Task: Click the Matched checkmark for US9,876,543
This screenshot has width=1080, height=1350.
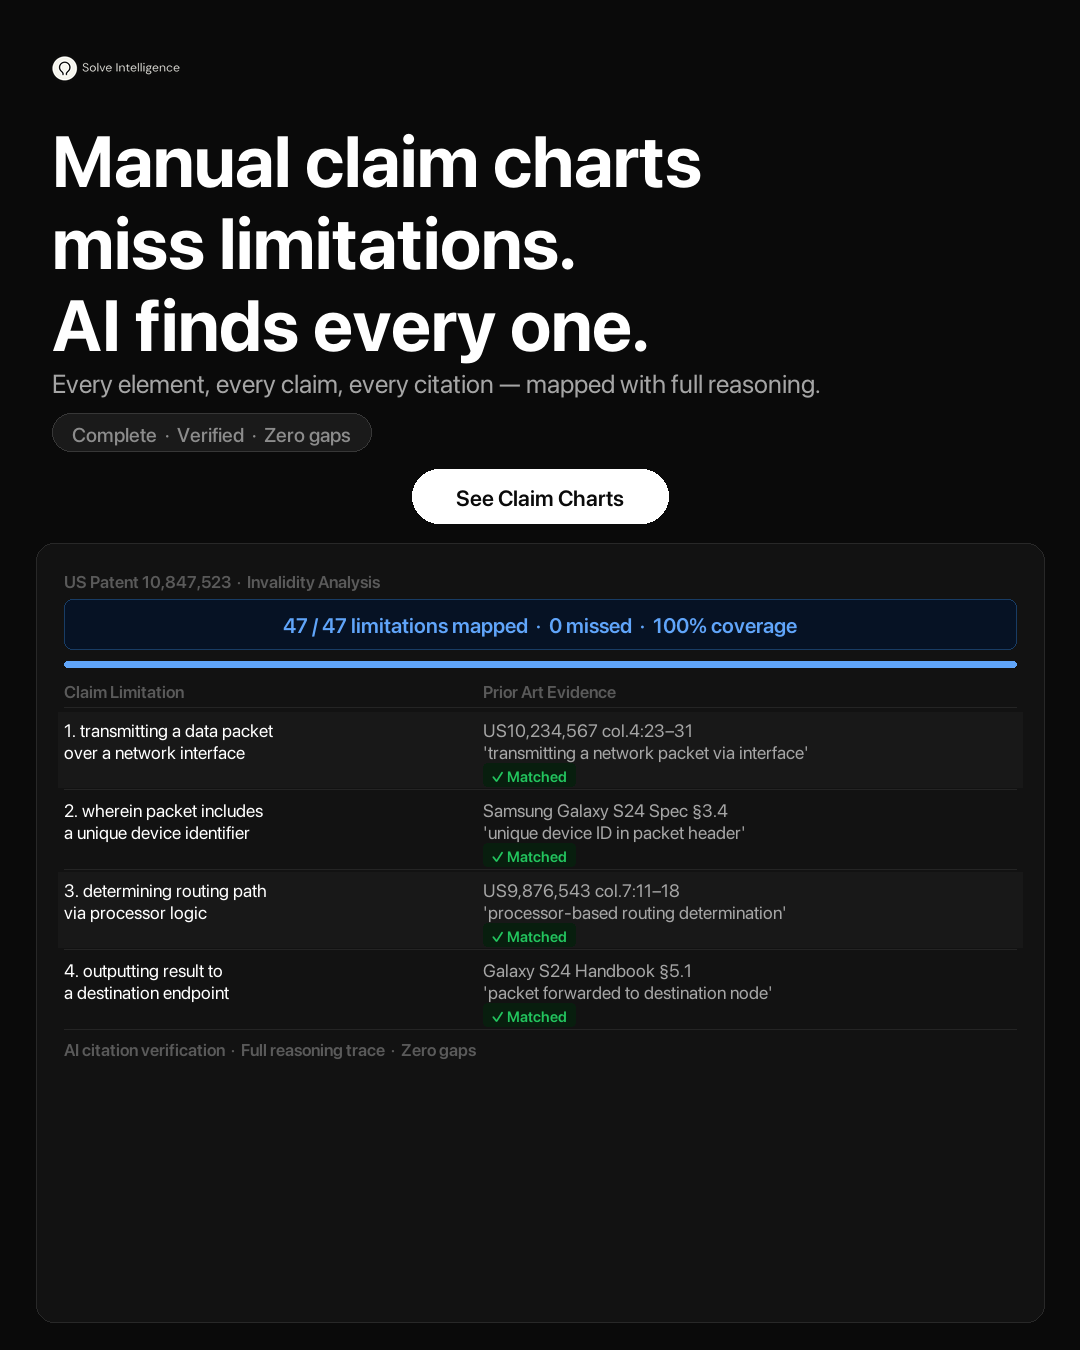Action: pos(529,937)
